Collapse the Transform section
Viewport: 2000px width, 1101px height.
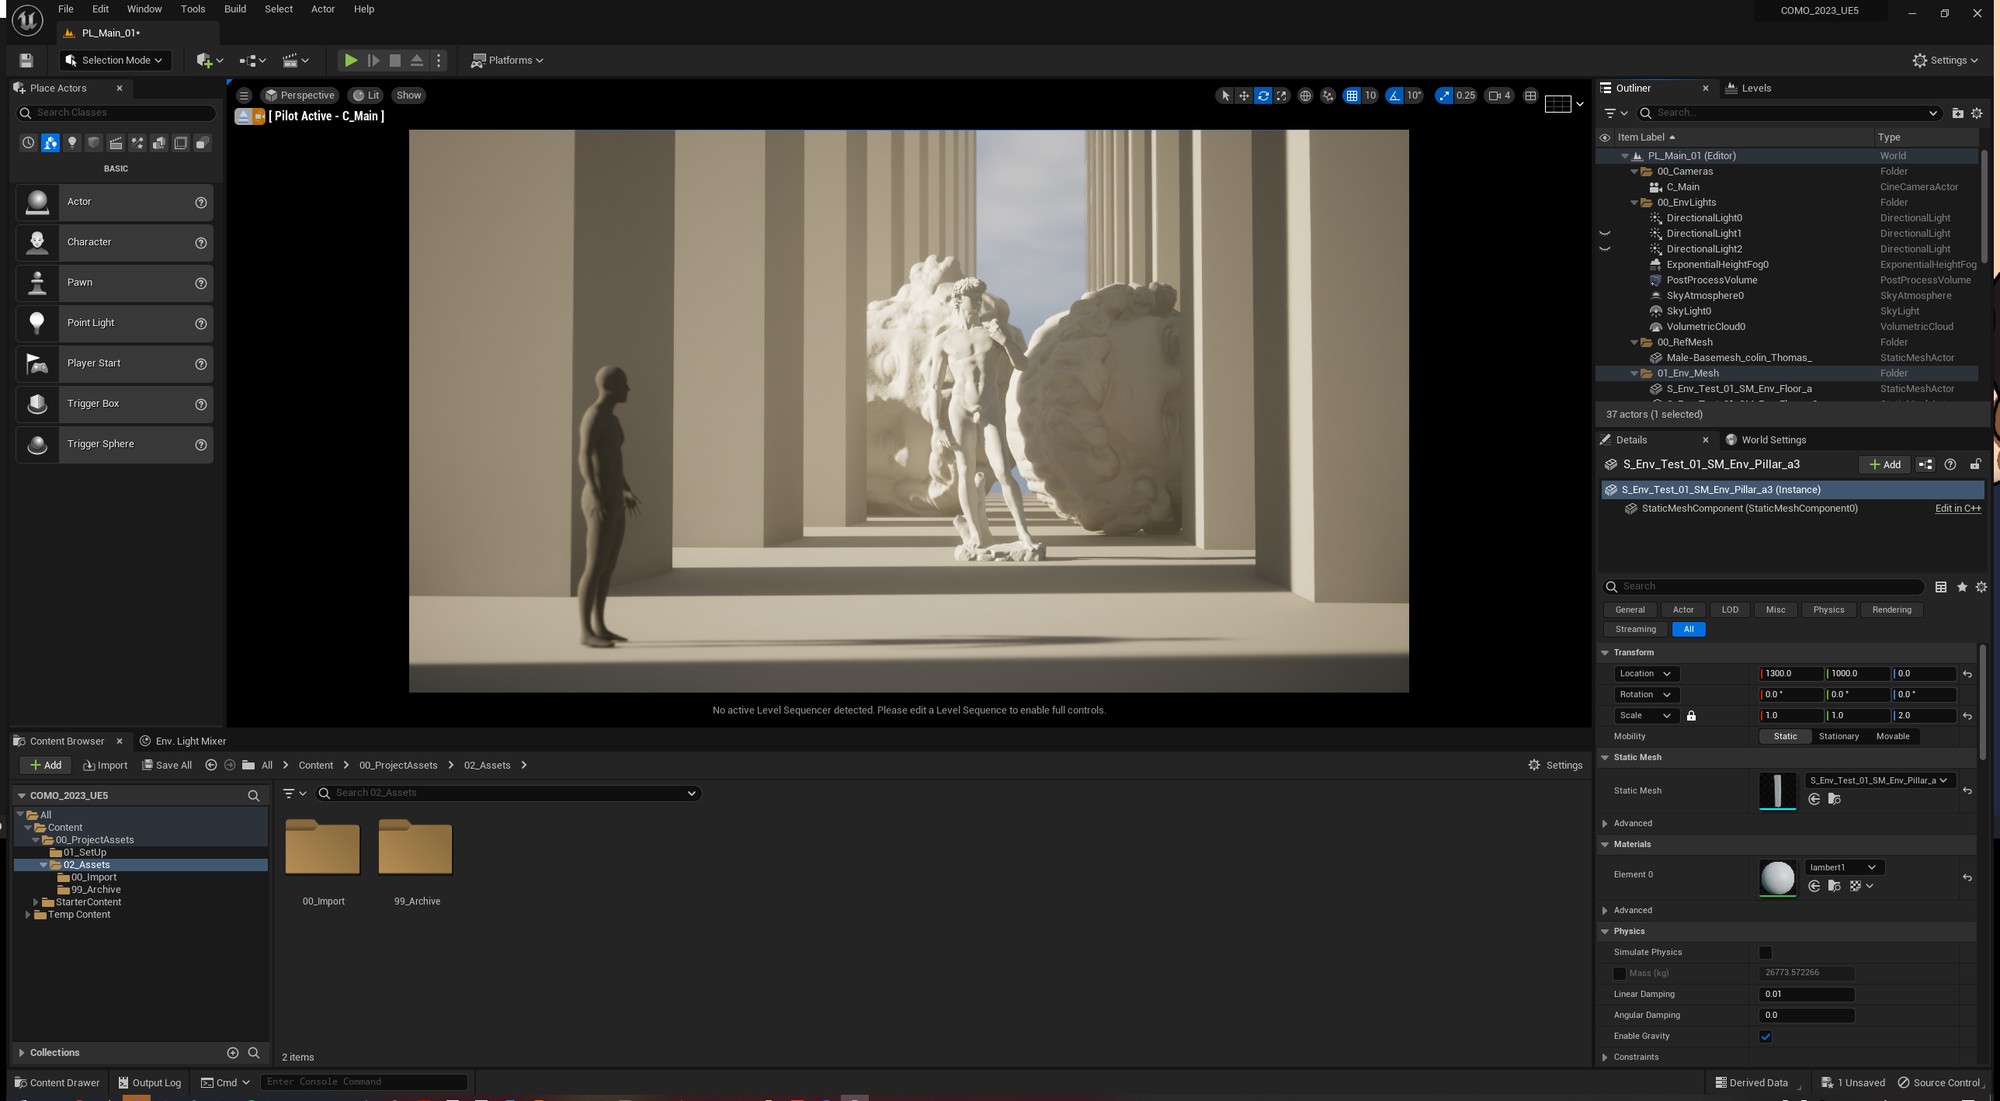point(1605,653)
